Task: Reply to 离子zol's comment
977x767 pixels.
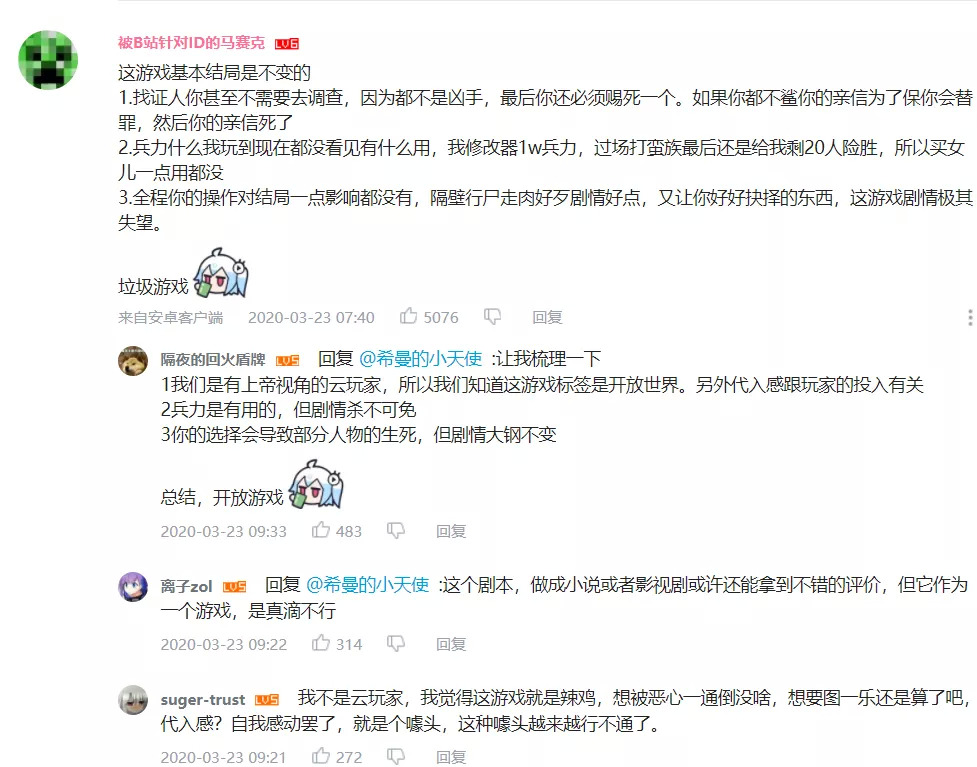Action: pyautogui.click(x=450, y=644)
